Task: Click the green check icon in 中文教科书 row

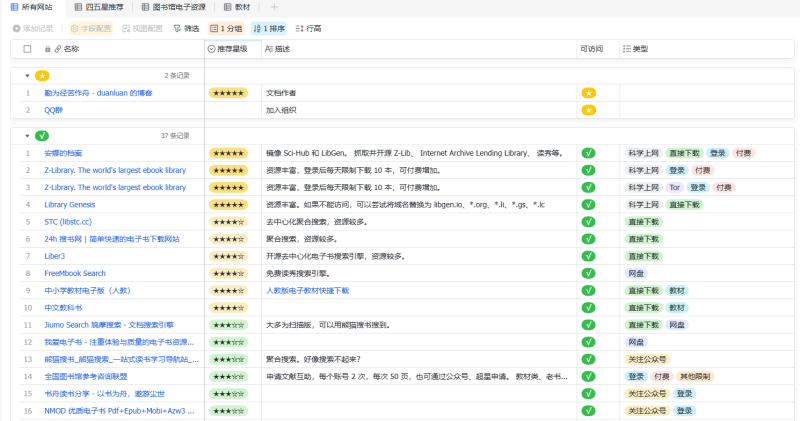Action: coord(588,308)
